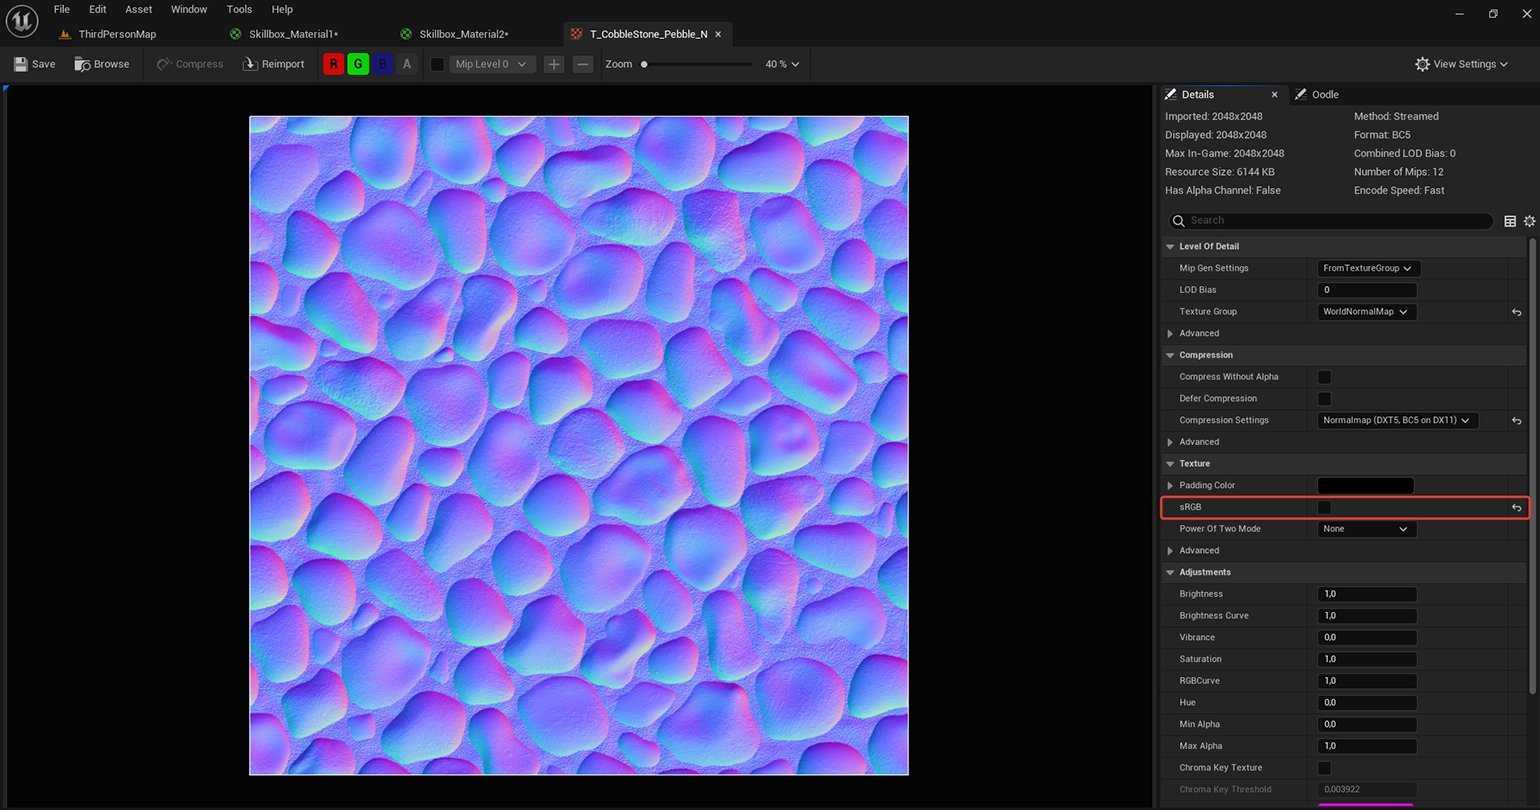Enable the sRGB checkbox

click(x=1324, y=508)
